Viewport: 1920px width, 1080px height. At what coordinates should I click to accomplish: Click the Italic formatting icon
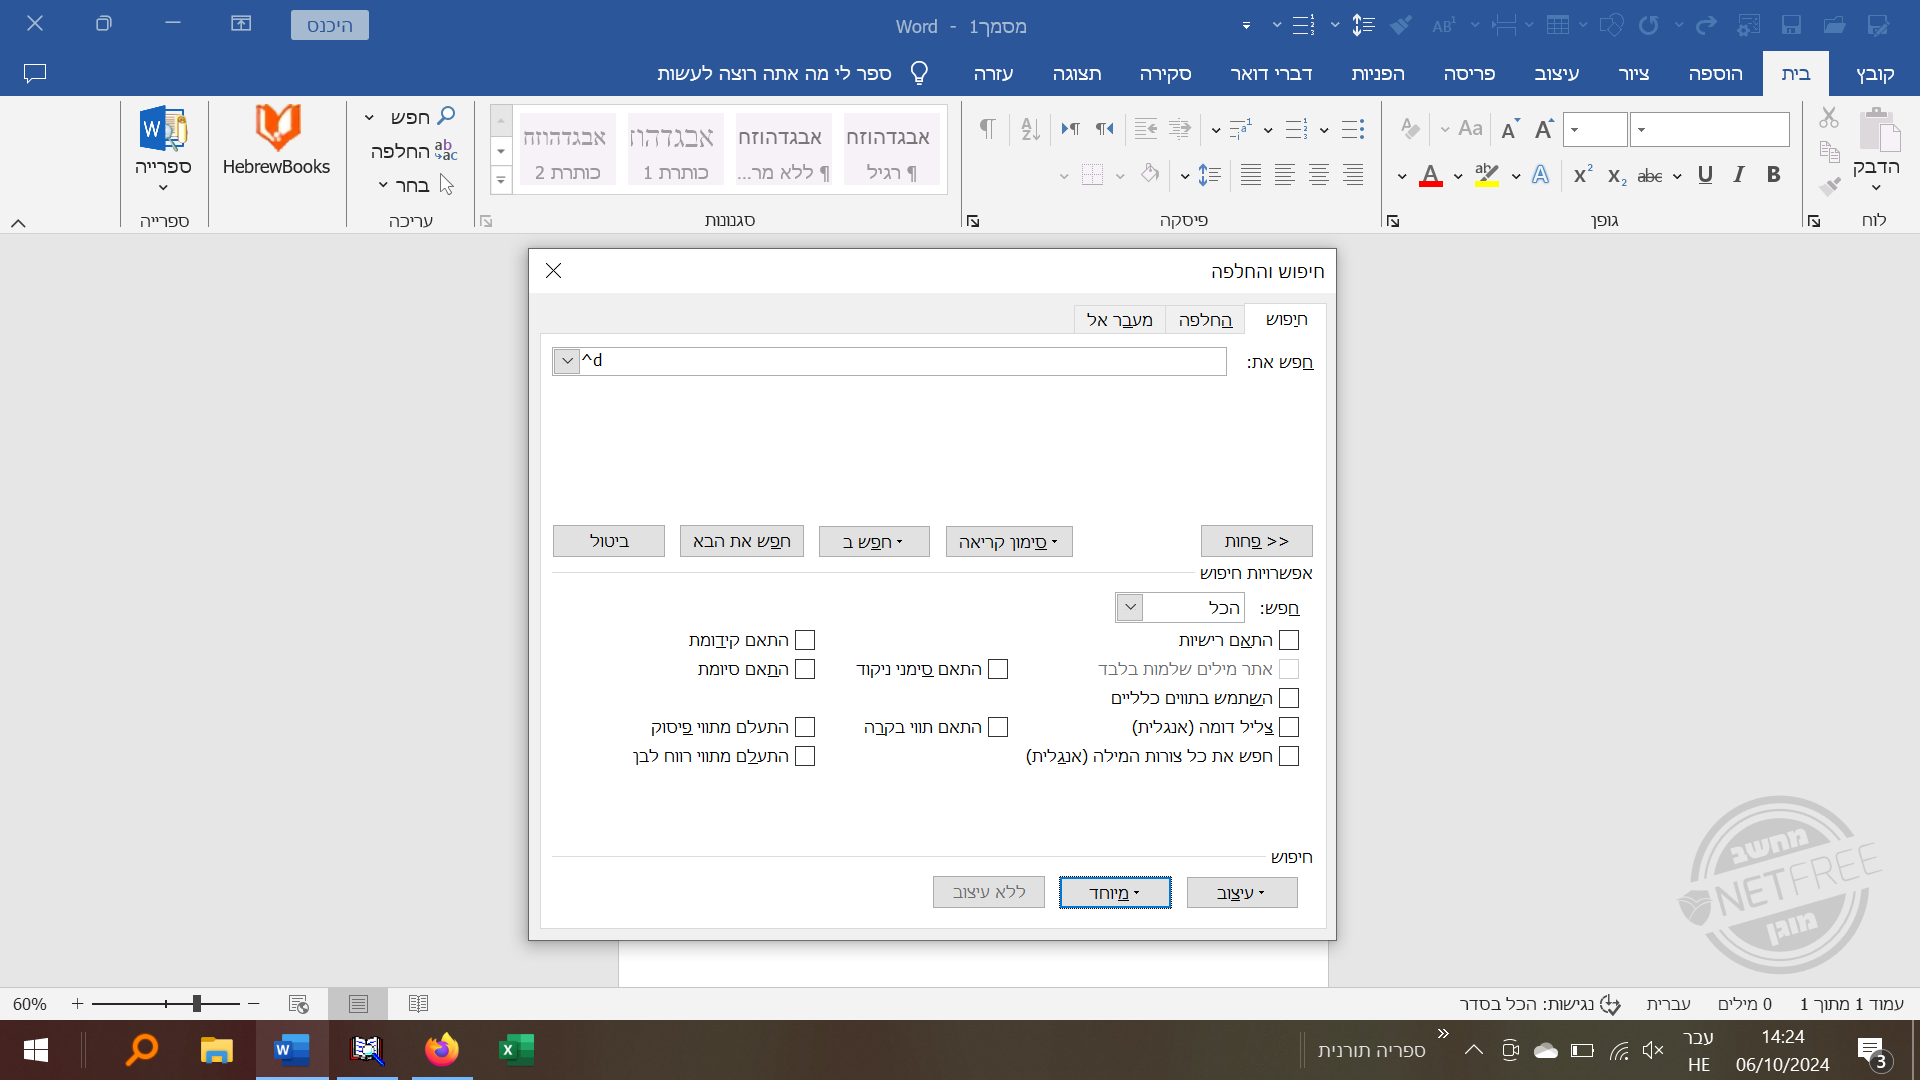(1739, 175)
